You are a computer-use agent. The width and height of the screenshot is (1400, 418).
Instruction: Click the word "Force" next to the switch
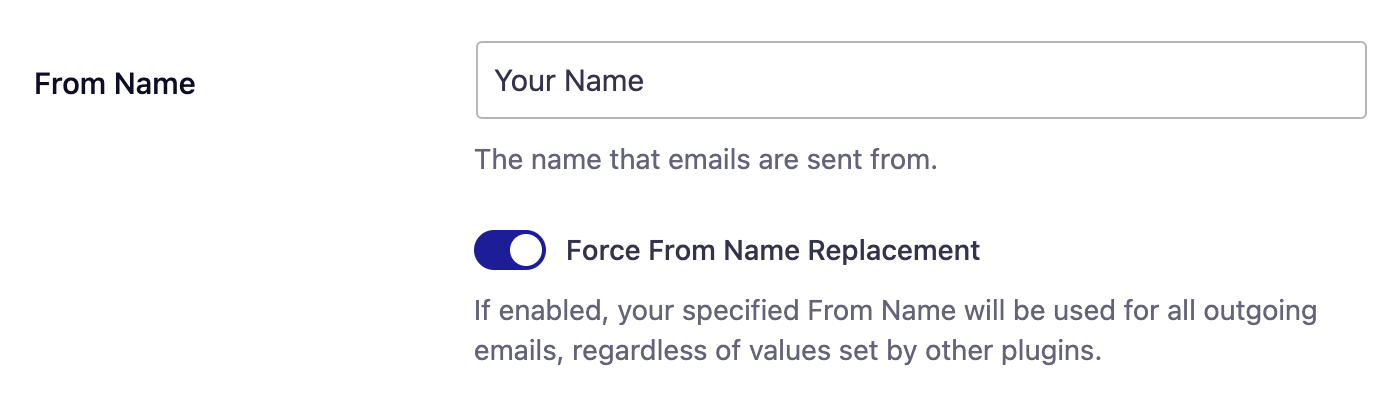click(598, 250)
